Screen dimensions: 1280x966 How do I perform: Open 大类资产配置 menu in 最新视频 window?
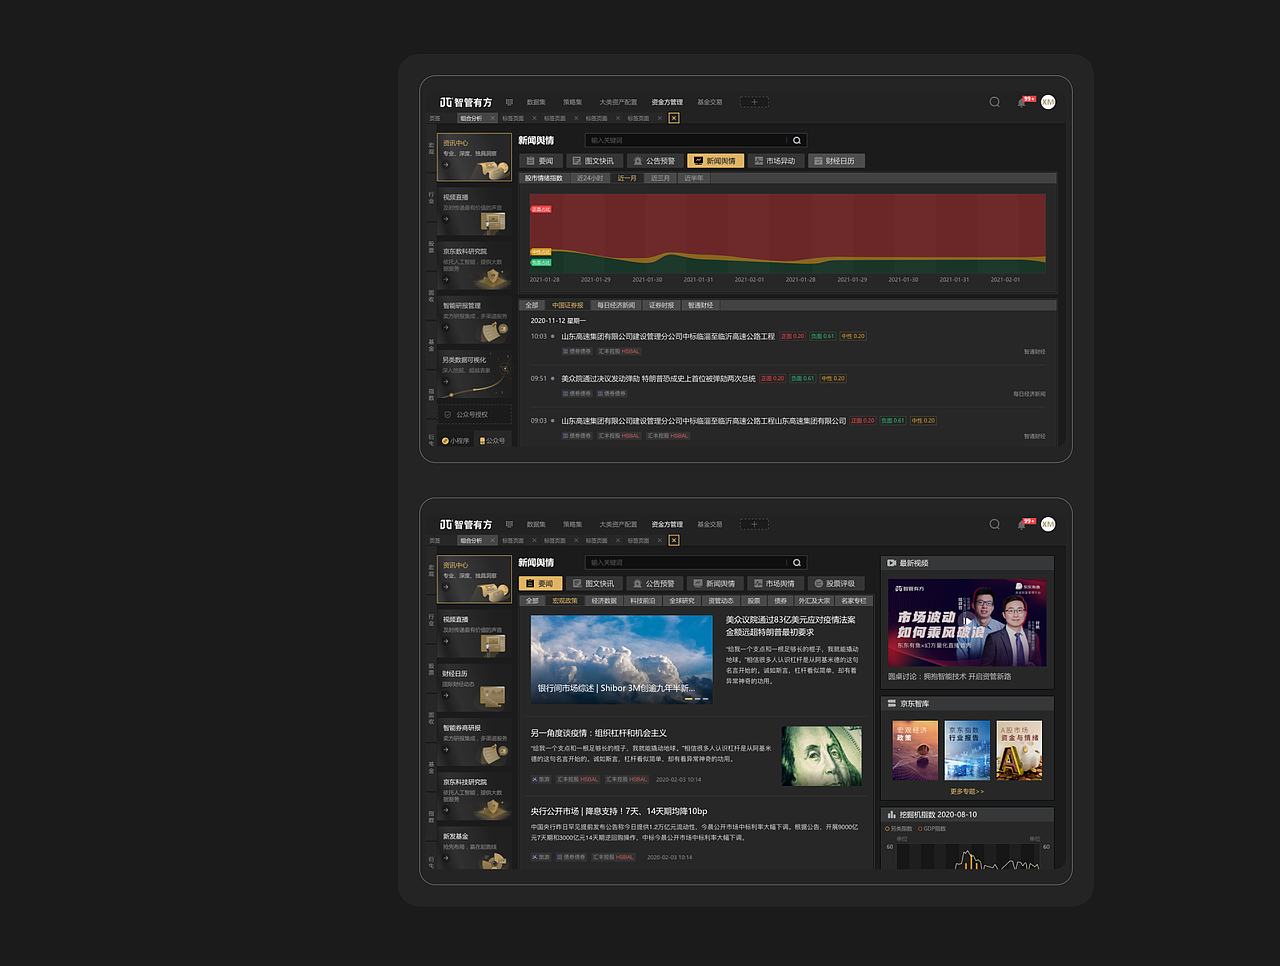click(x=618, y=524)
